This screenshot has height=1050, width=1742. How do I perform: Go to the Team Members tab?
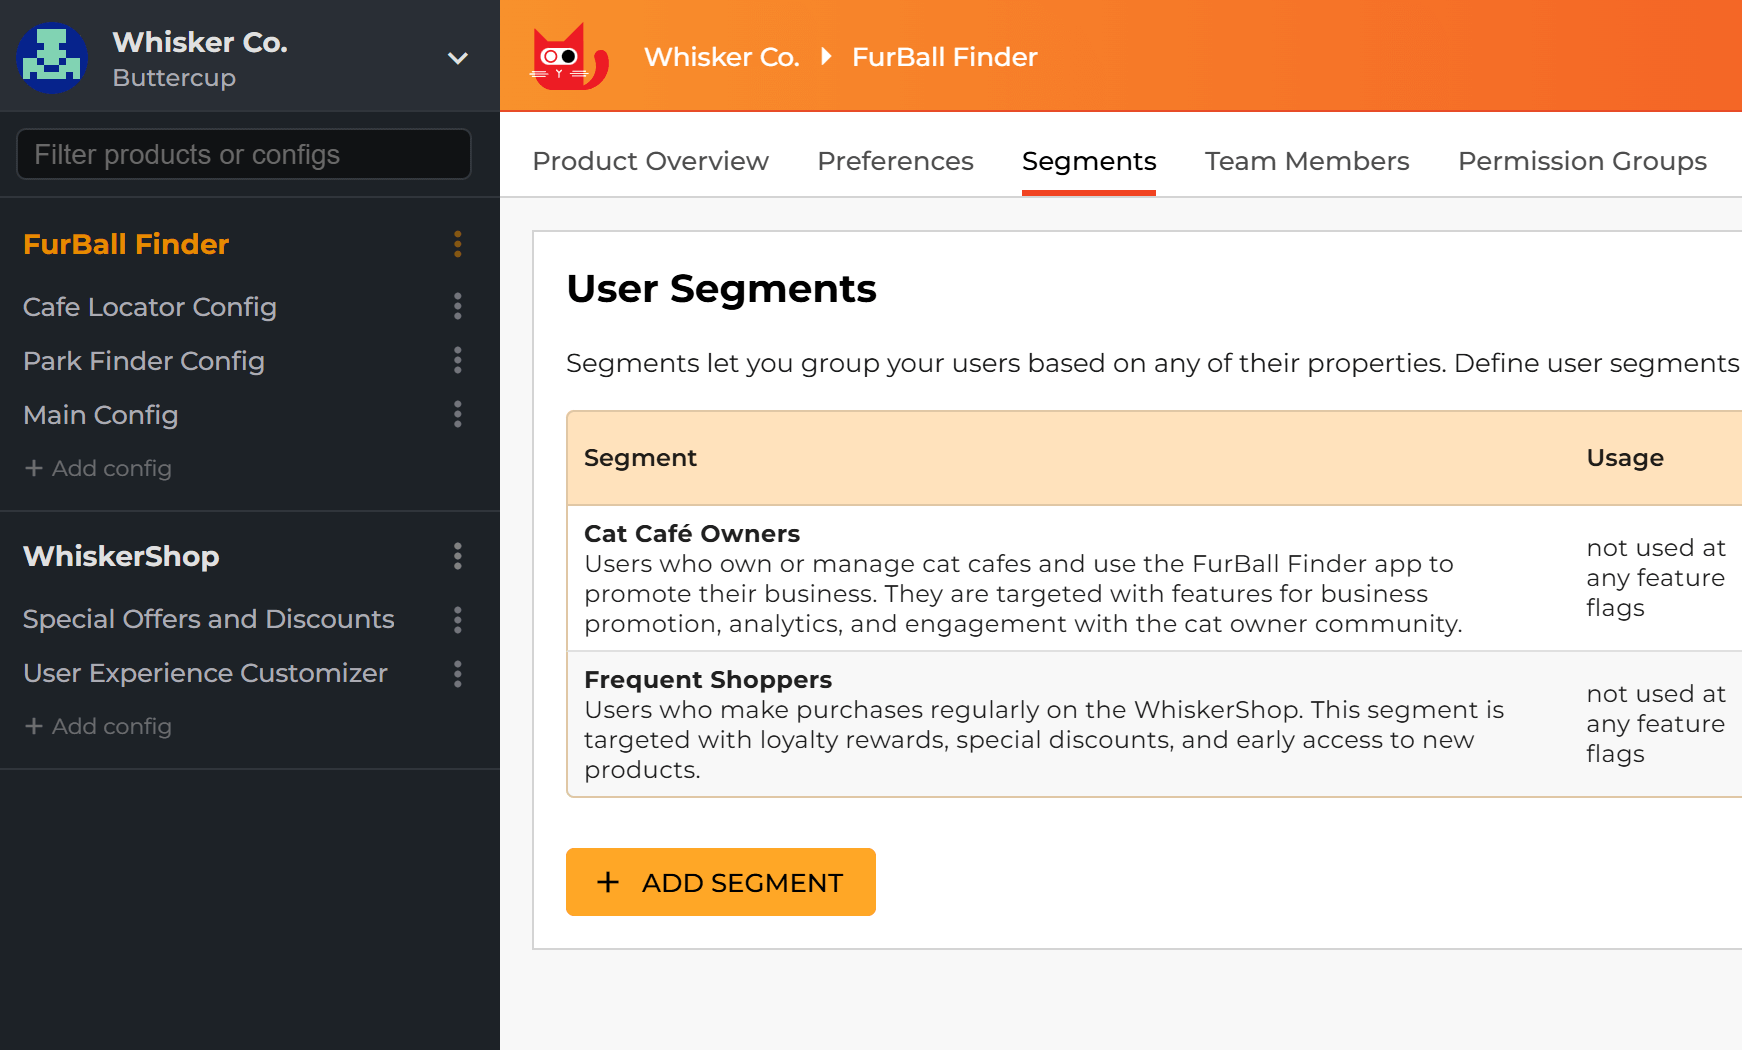click(x=1306, y=161)
